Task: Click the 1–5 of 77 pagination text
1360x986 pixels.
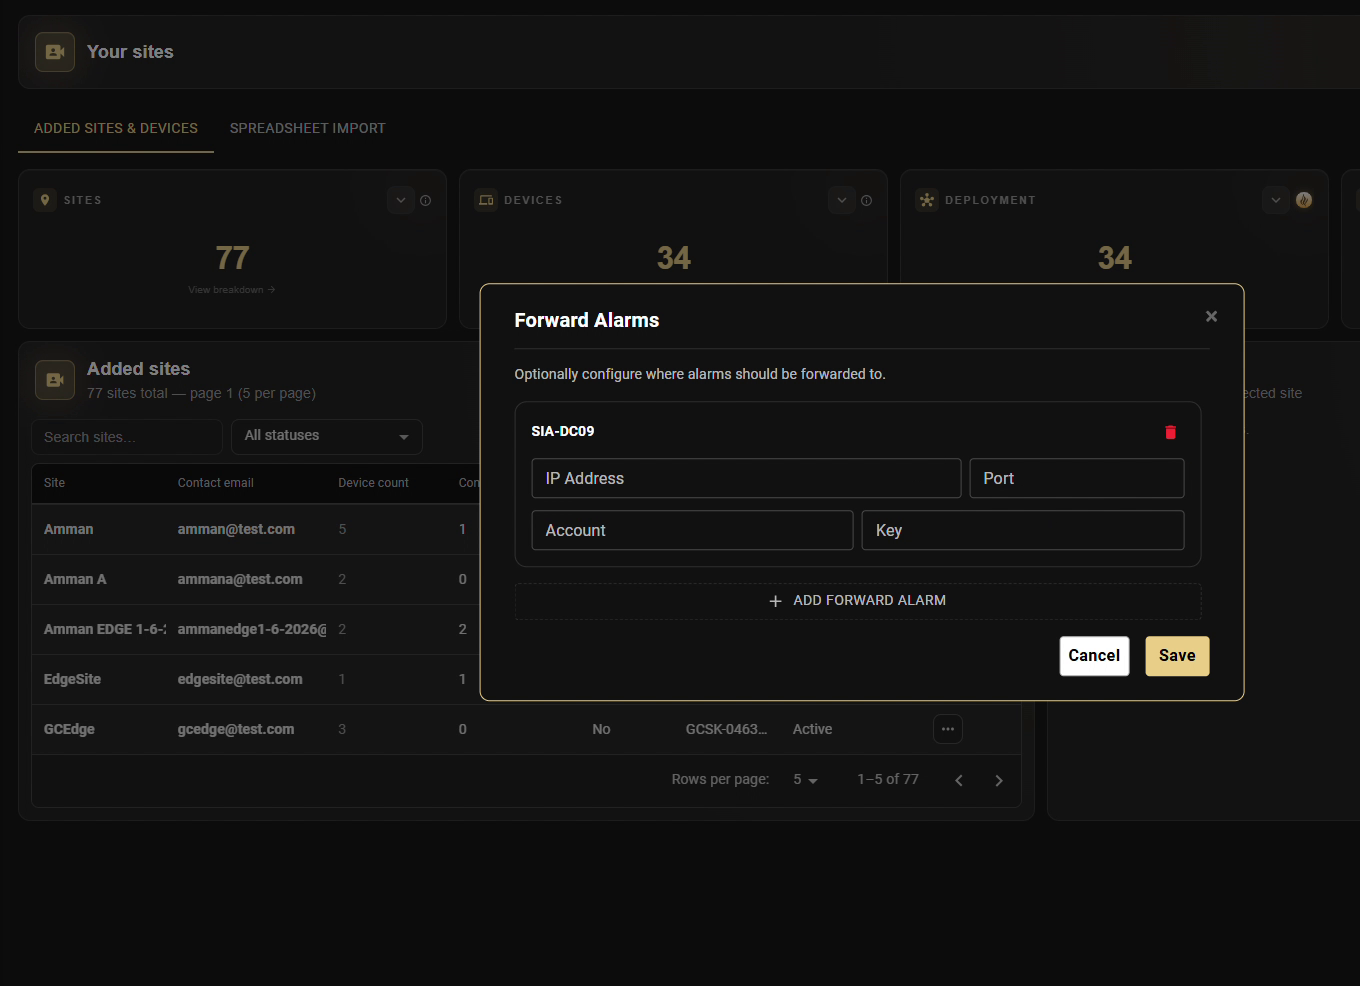Action: click(888, 779)
